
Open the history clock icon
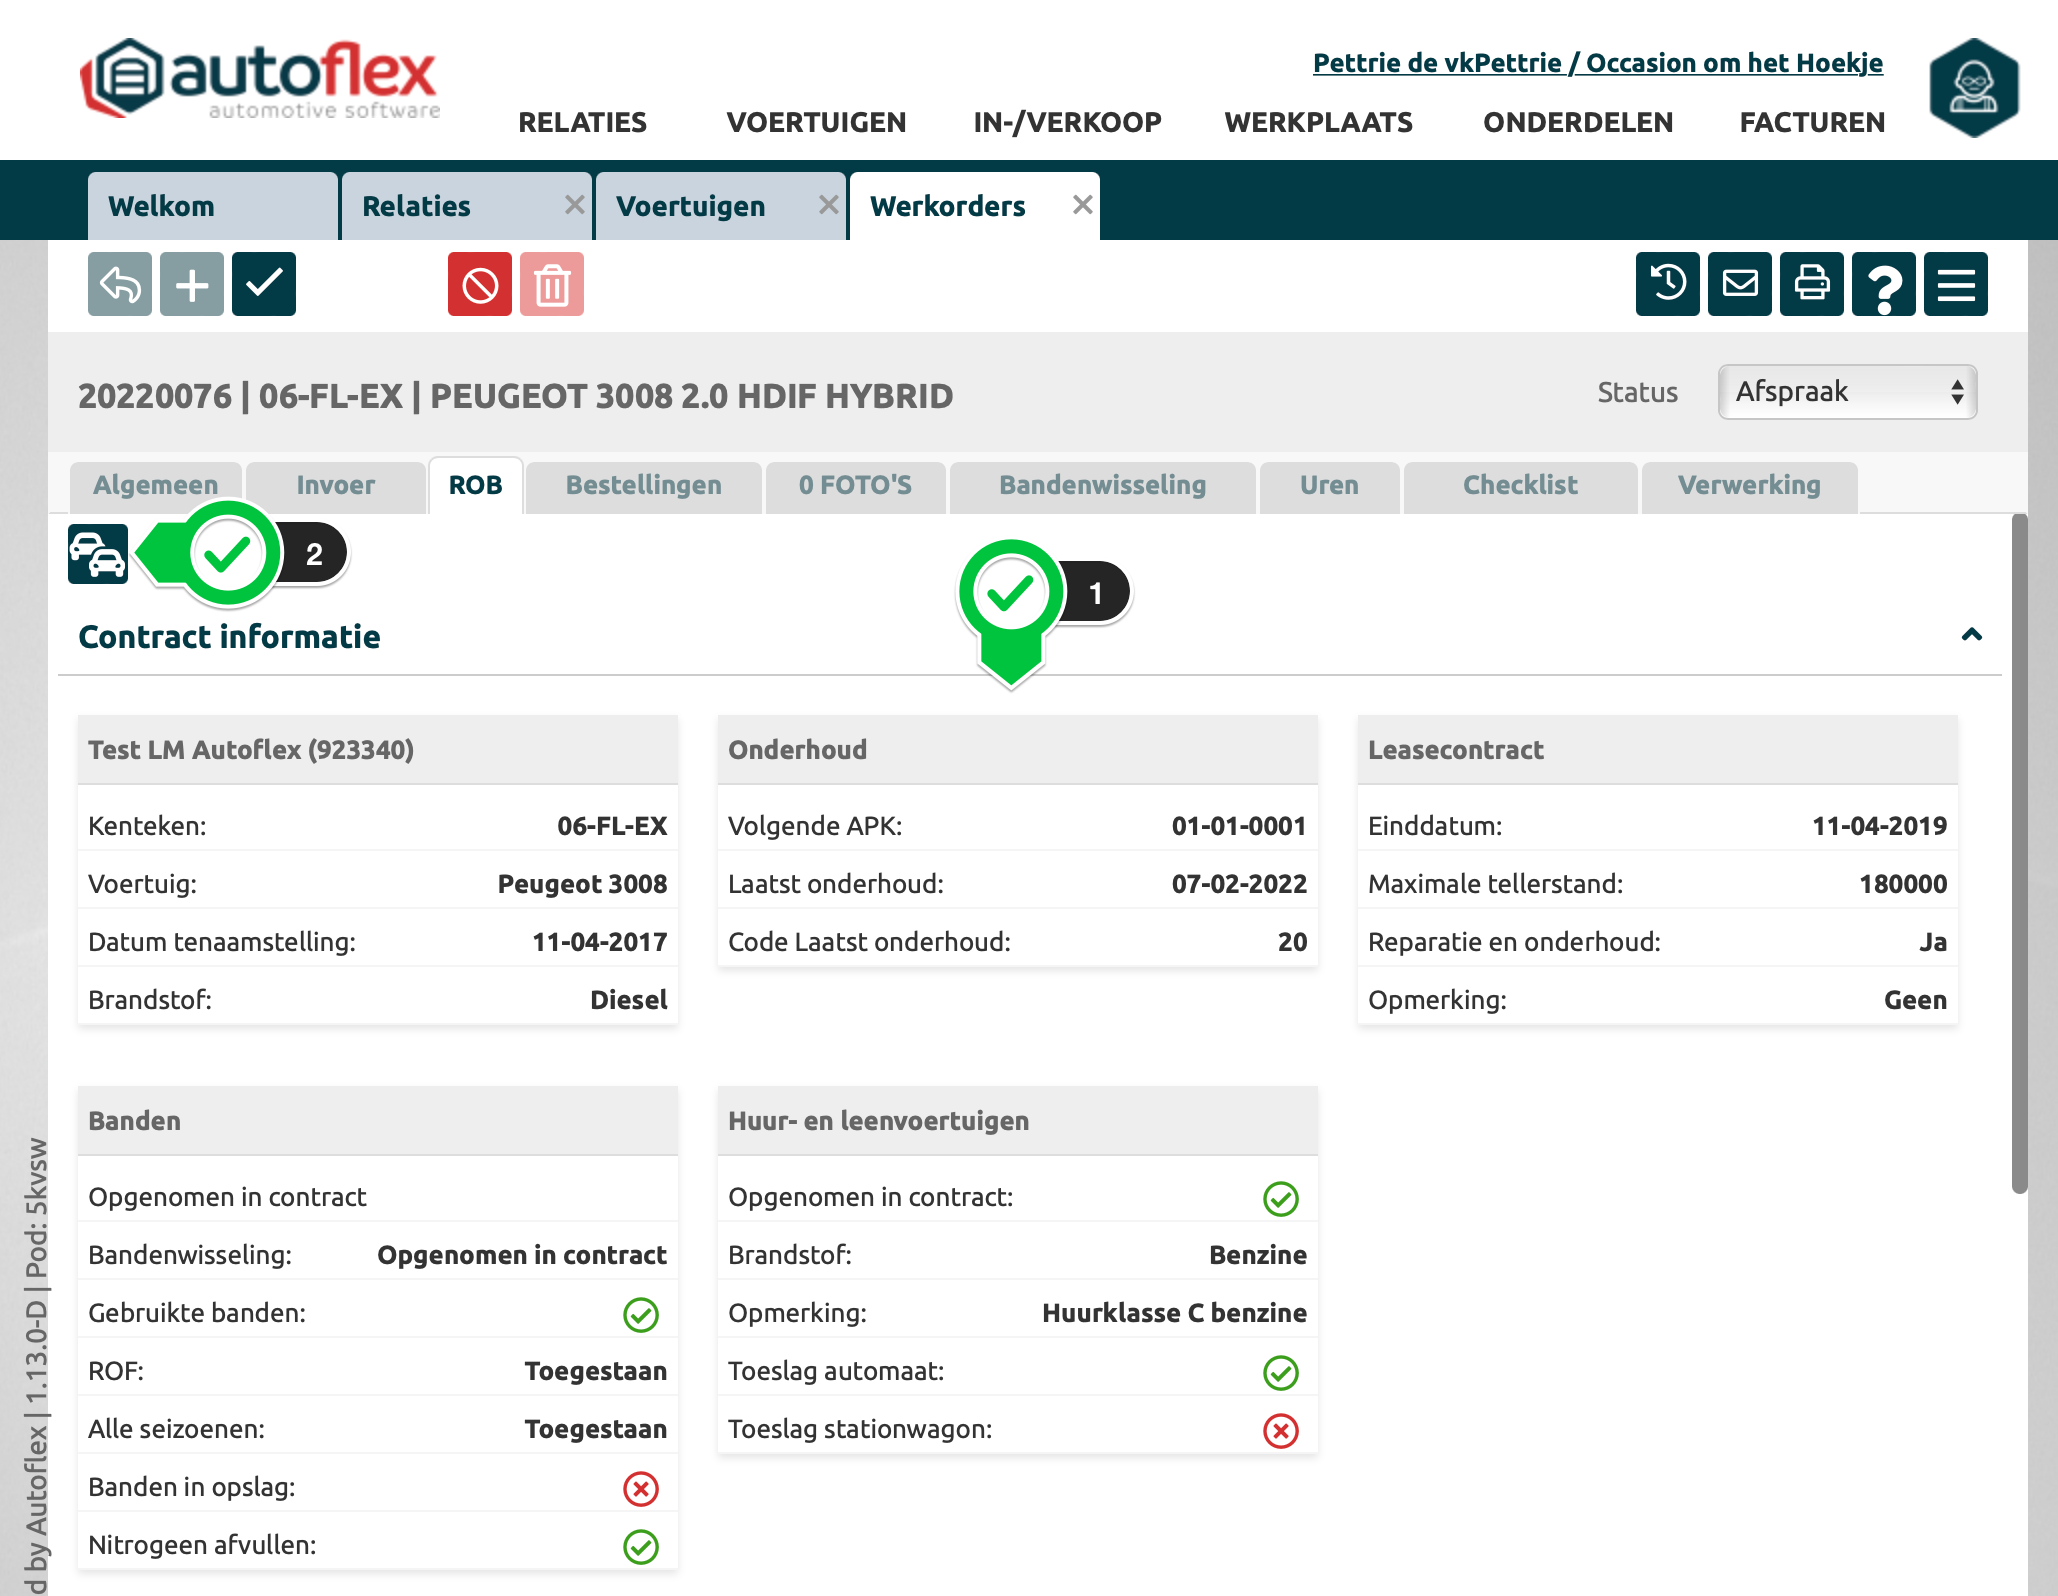(1667, 285)
